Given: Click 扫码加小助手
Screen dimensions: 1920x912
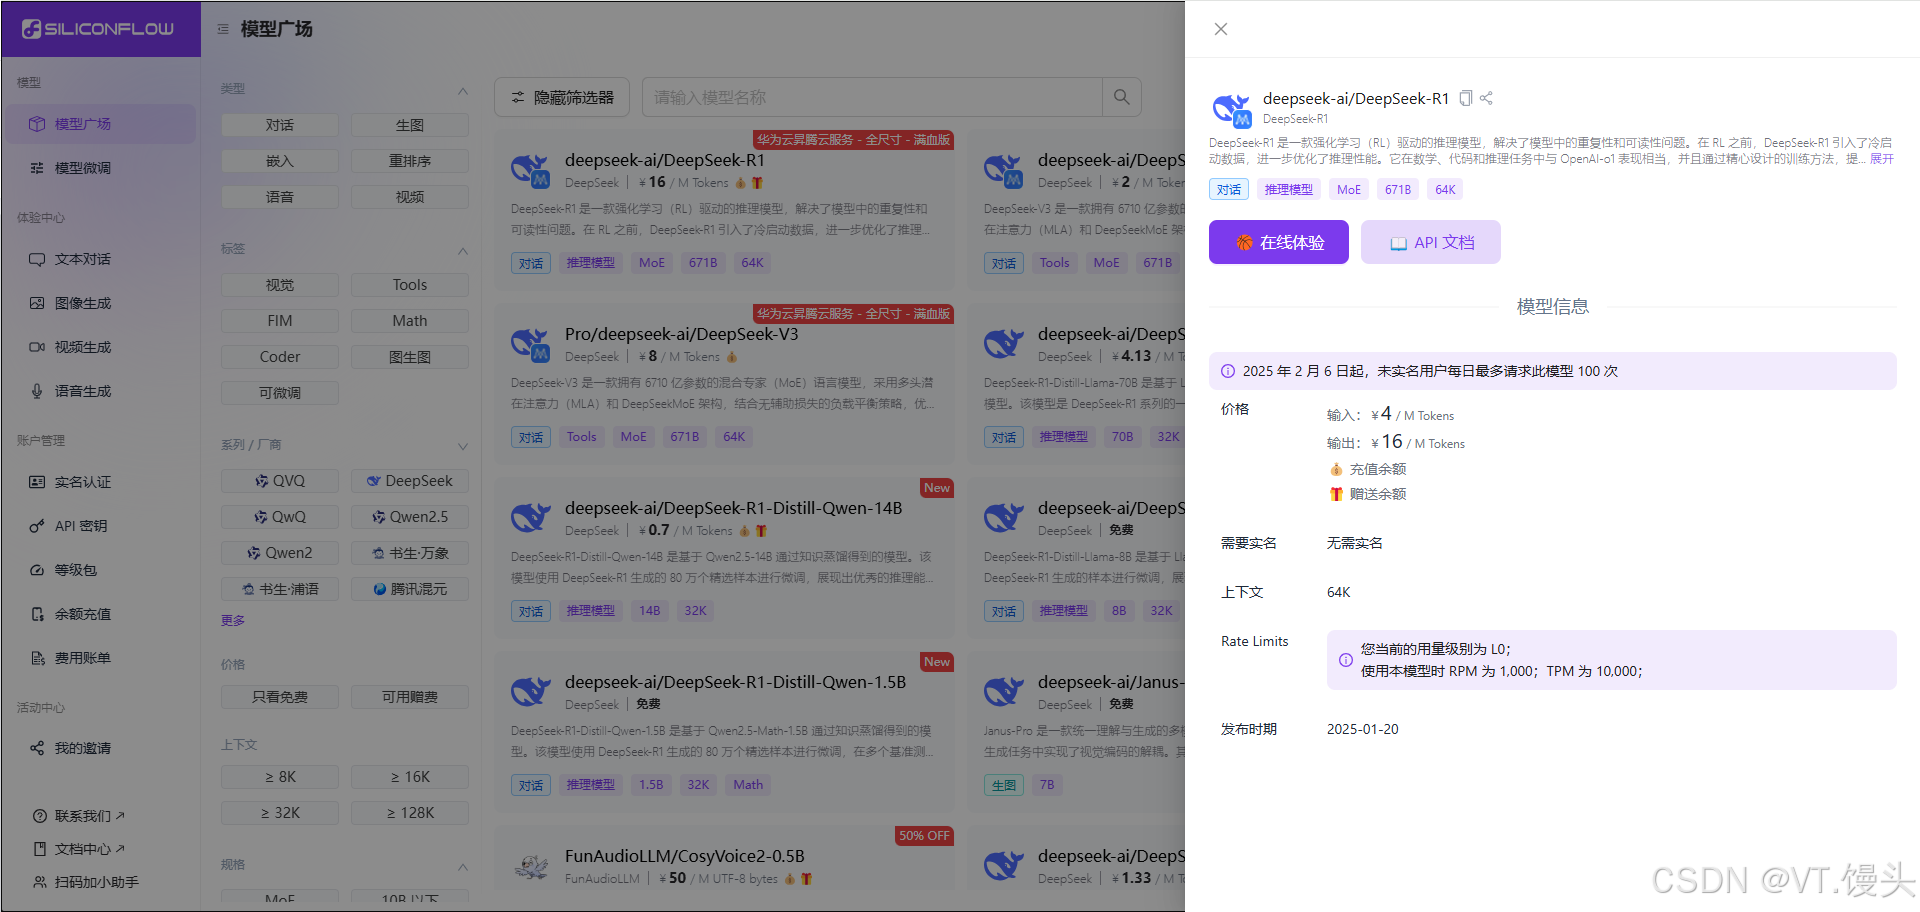Looking at the screenshot, I should point(86,882).
